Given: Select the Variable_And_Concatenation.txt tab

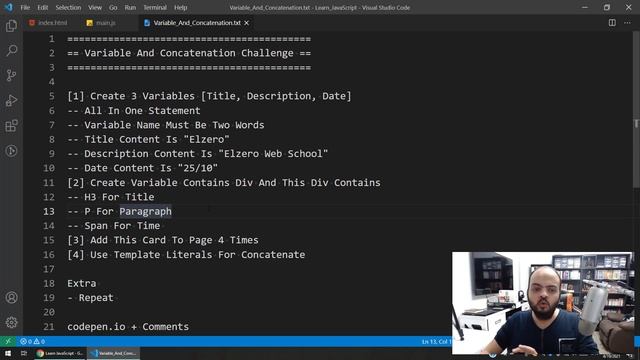Looking at the screenshot, I should [197, 23].
